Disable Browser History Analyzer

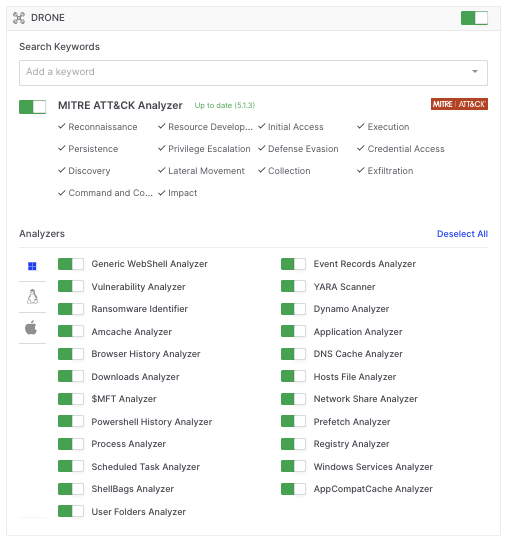click(x=71, y=354)
